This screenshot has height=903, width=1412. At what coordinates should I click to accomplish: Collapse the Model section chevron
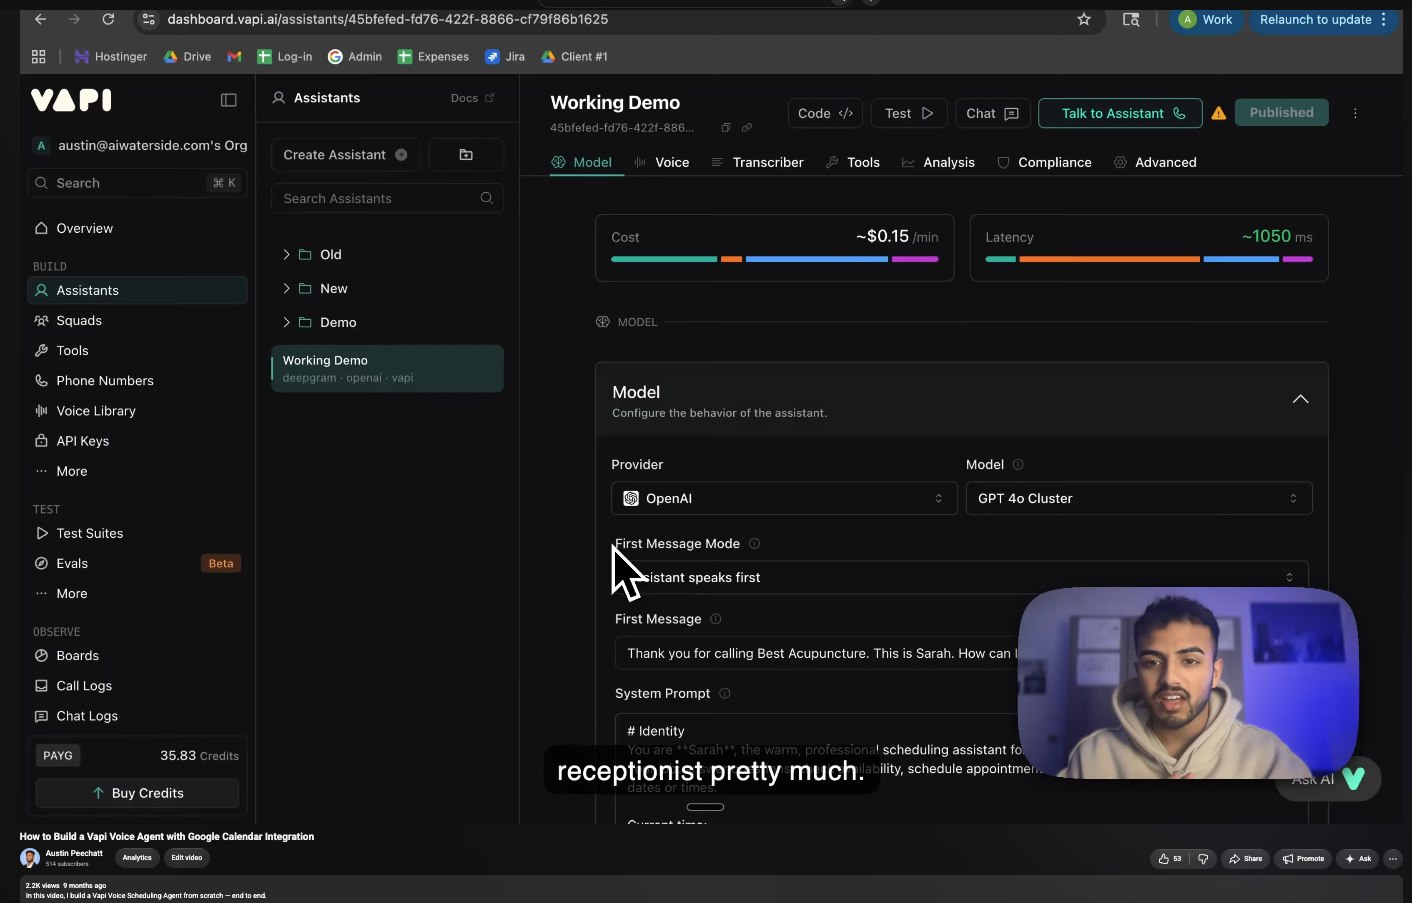[1300, 399]
